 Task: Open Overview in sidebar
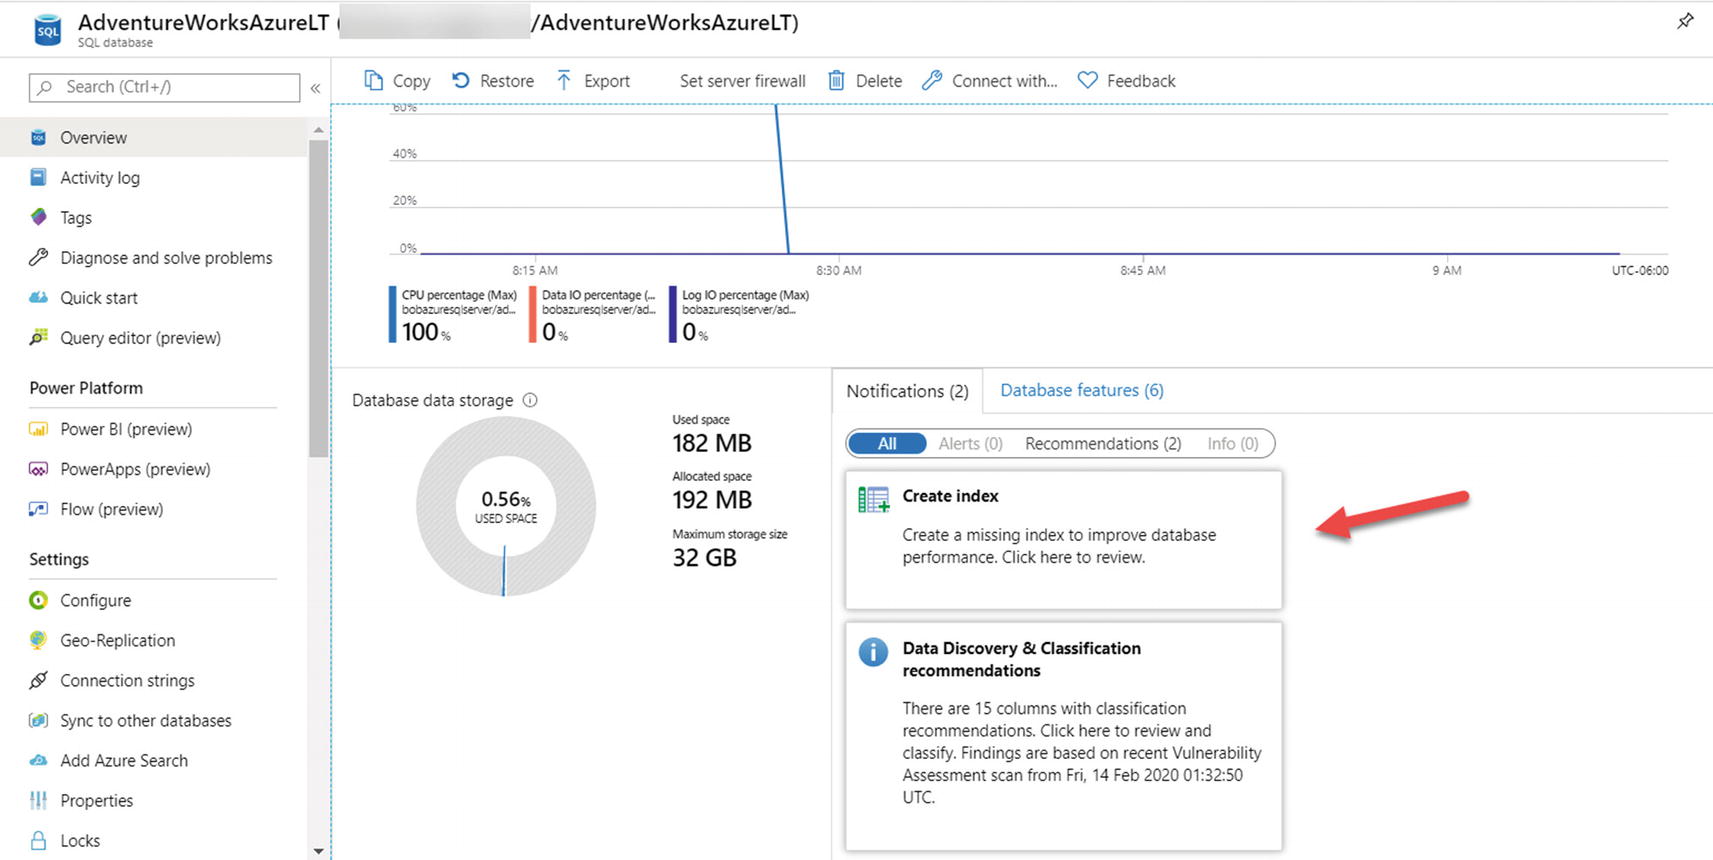click(x=153, y=137)
